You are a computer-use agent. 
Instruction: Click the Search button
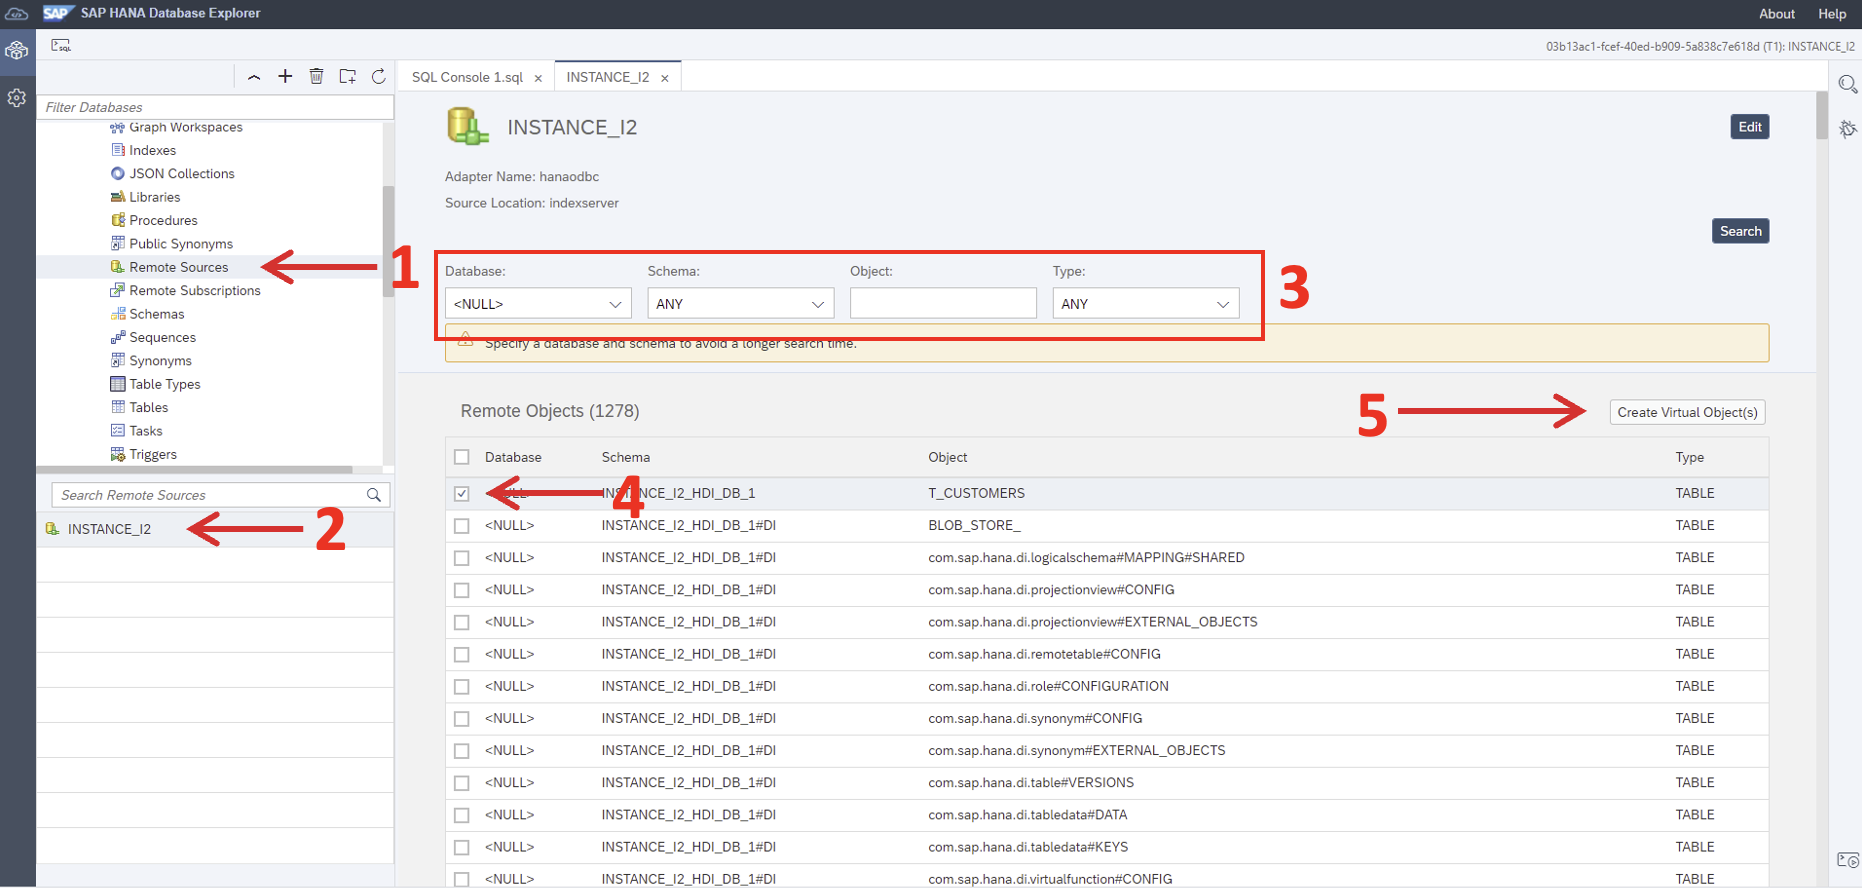[1740, 231]
